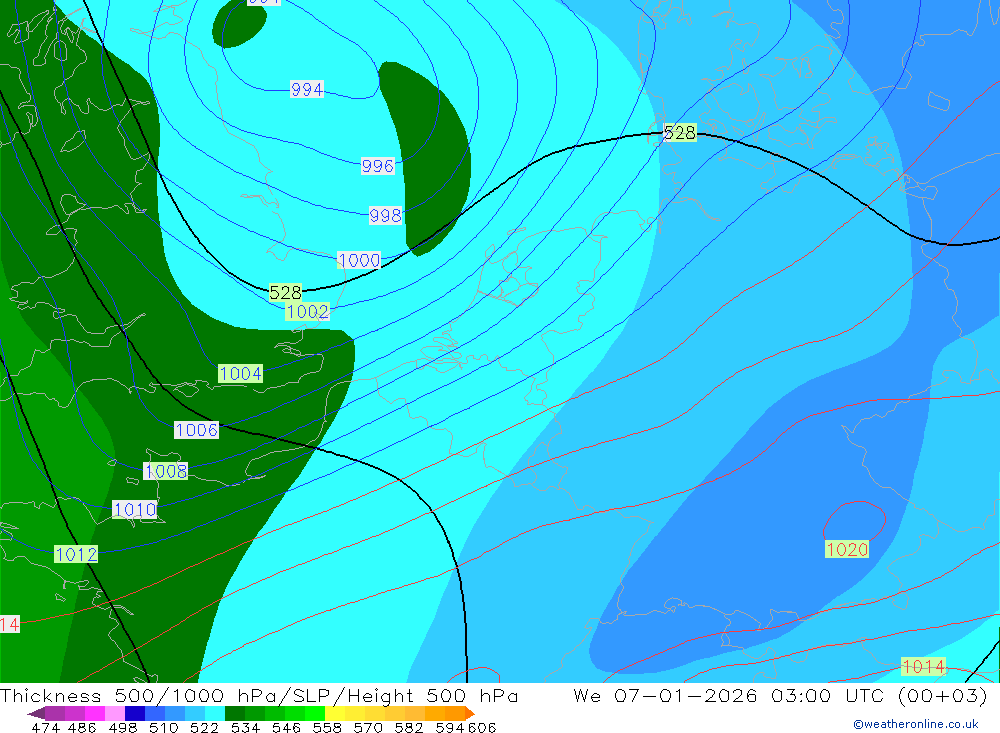Screen dimensions: 1000x733
Task: Click the 1004 isobar label
Action: (x=240, y=373)
